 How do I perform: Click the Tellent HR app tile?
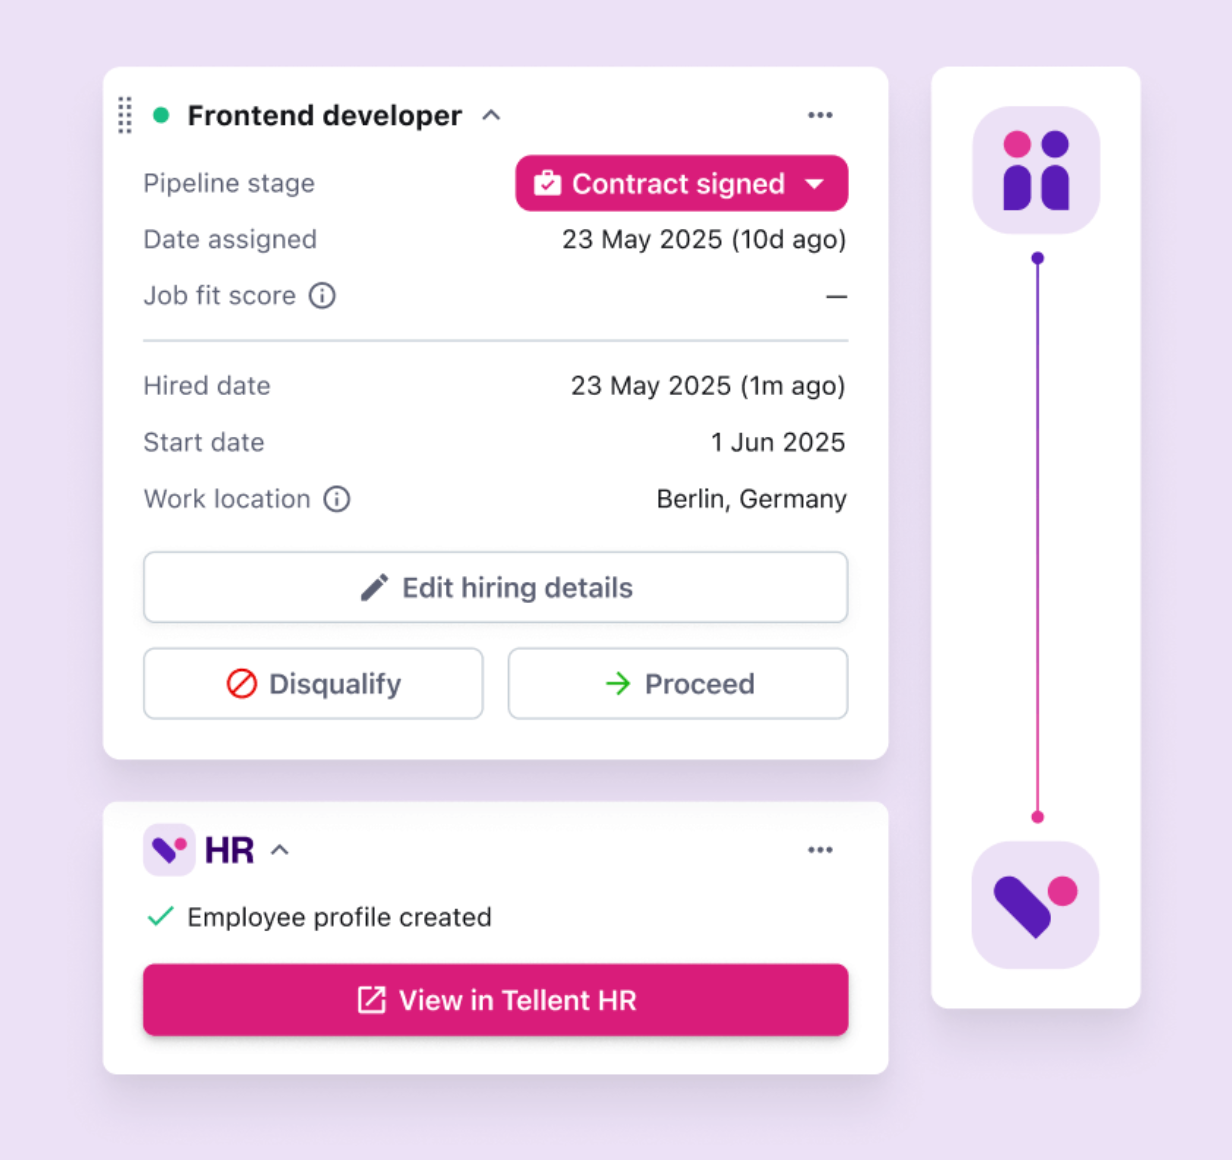pos(1036,905)
